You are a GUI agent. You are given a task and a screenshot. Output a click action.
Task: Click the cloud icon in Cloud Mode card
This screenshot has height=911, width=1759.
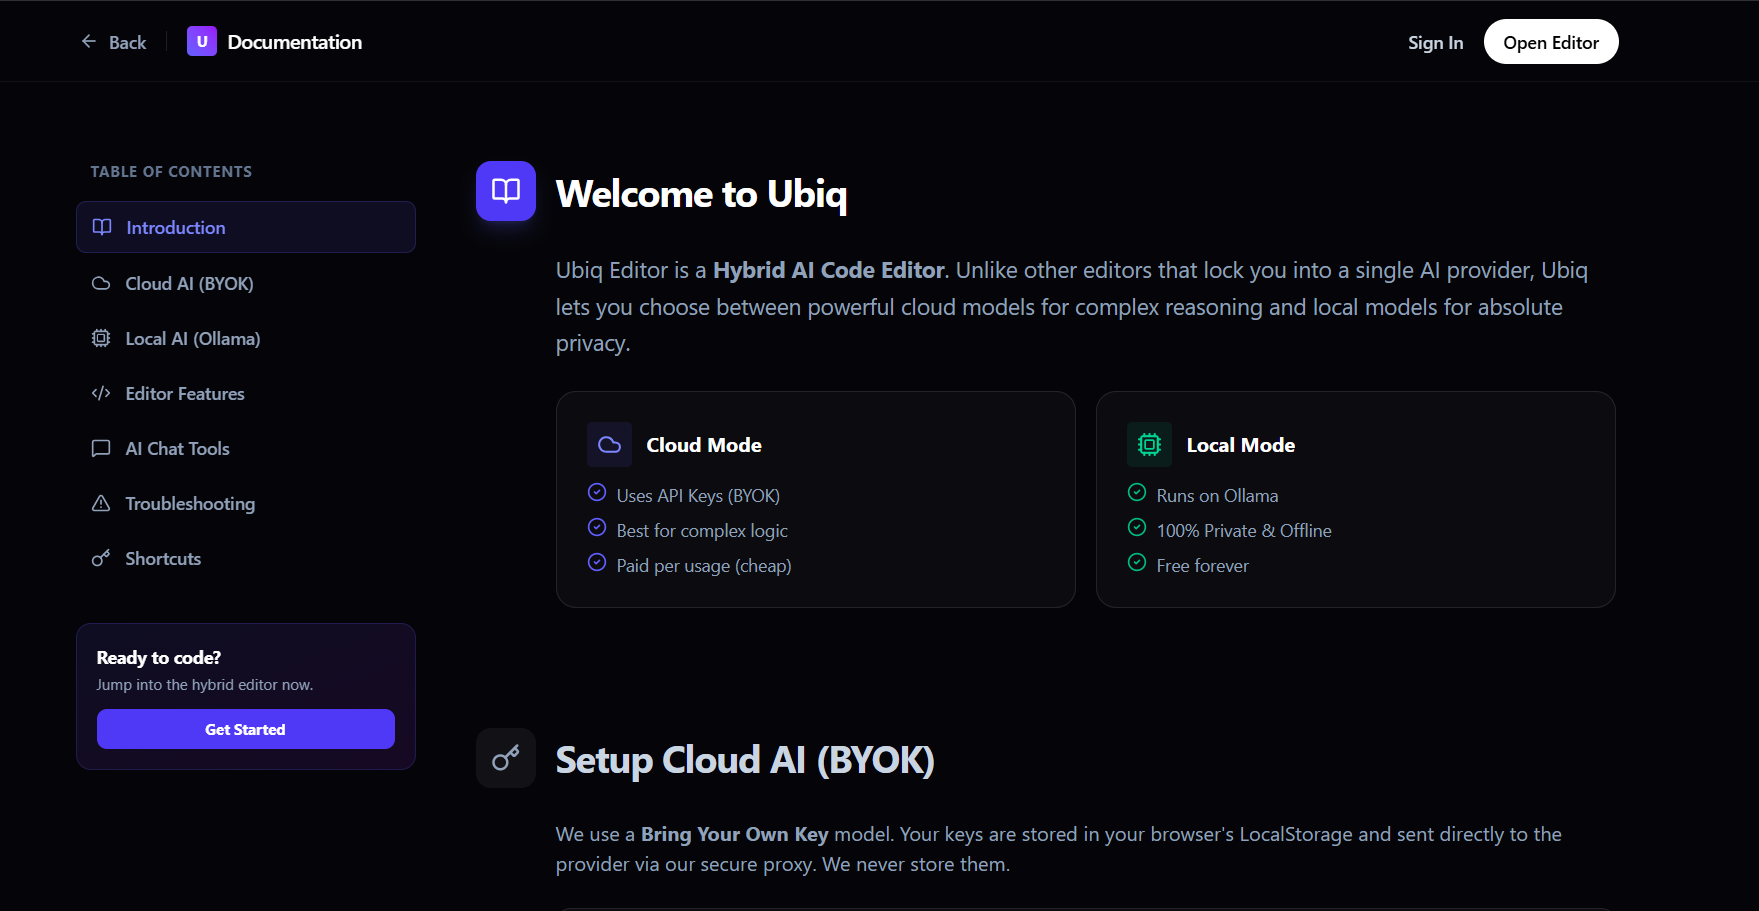point(610,445)
